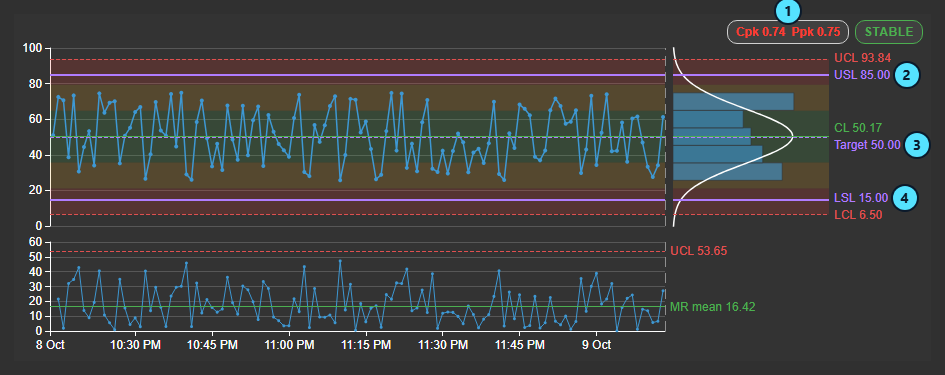
Task: Click the 100 y-axis tick label
Action: click(33, 48)
